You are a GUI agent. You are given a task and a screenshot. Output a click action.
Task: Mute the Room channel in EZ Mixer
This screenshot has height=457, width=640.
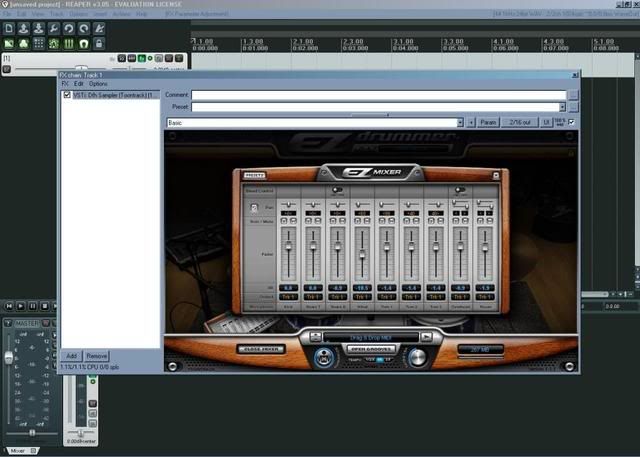pos(490,221)
